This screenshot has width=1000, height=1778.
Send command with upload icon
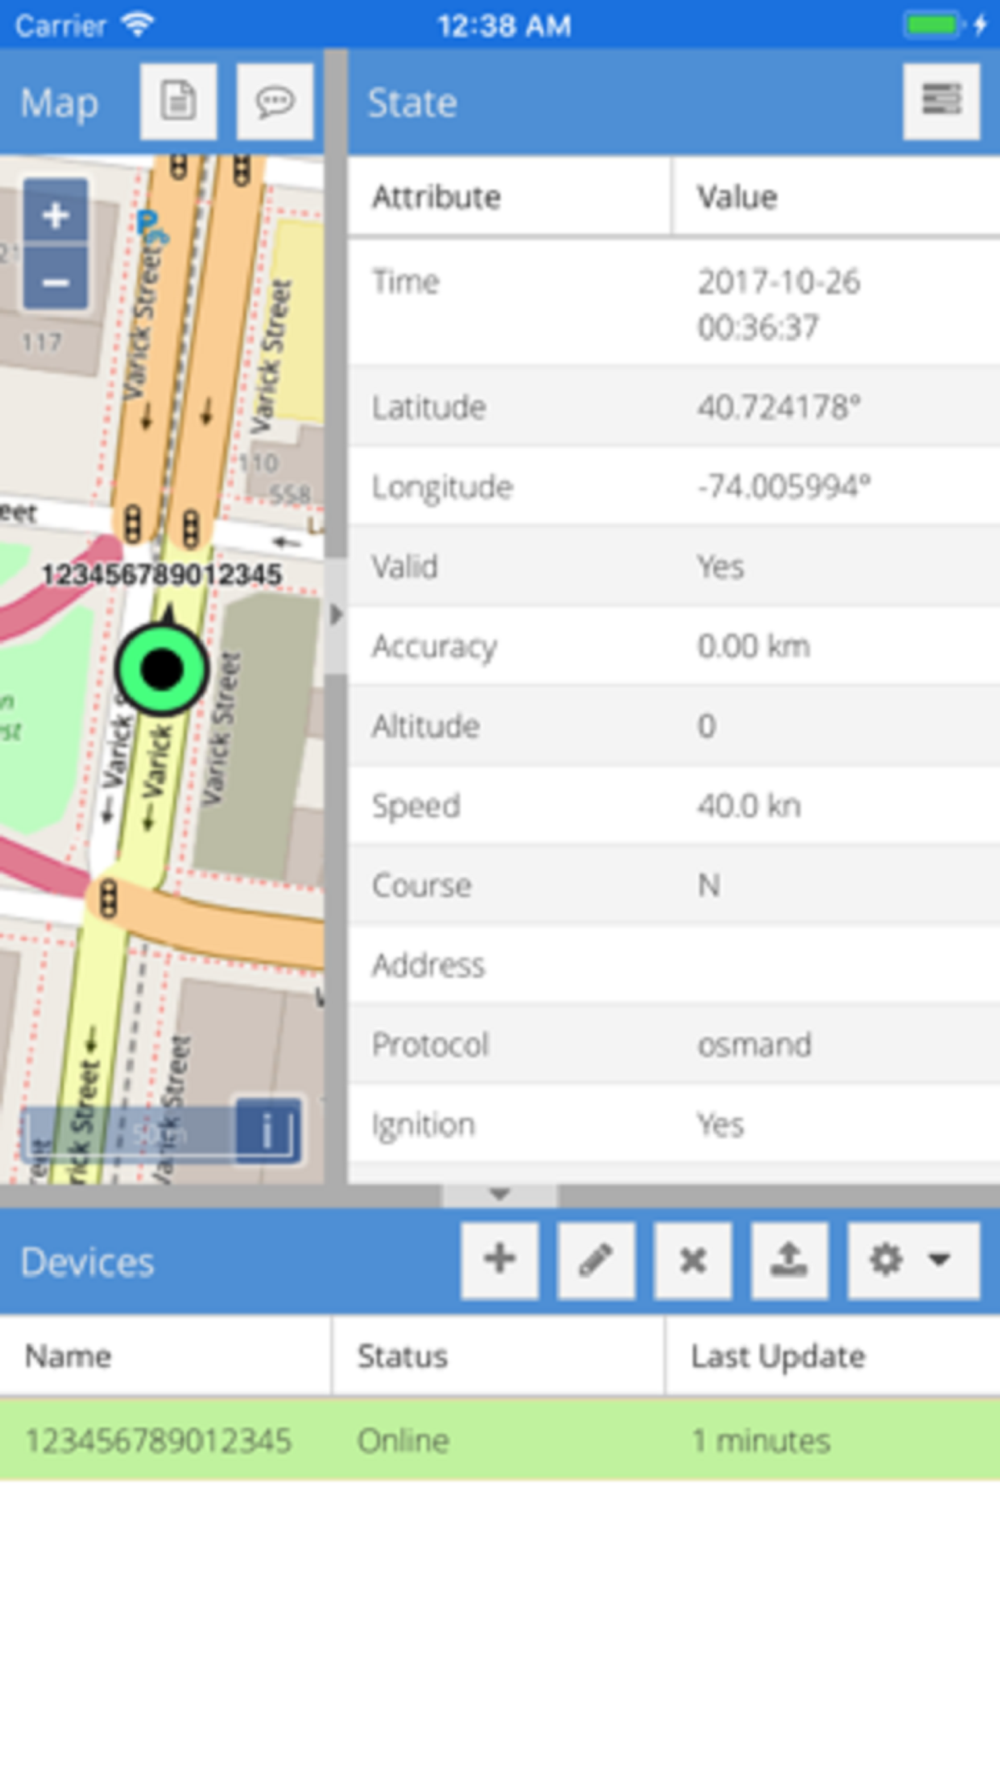tap(789, 1260)
